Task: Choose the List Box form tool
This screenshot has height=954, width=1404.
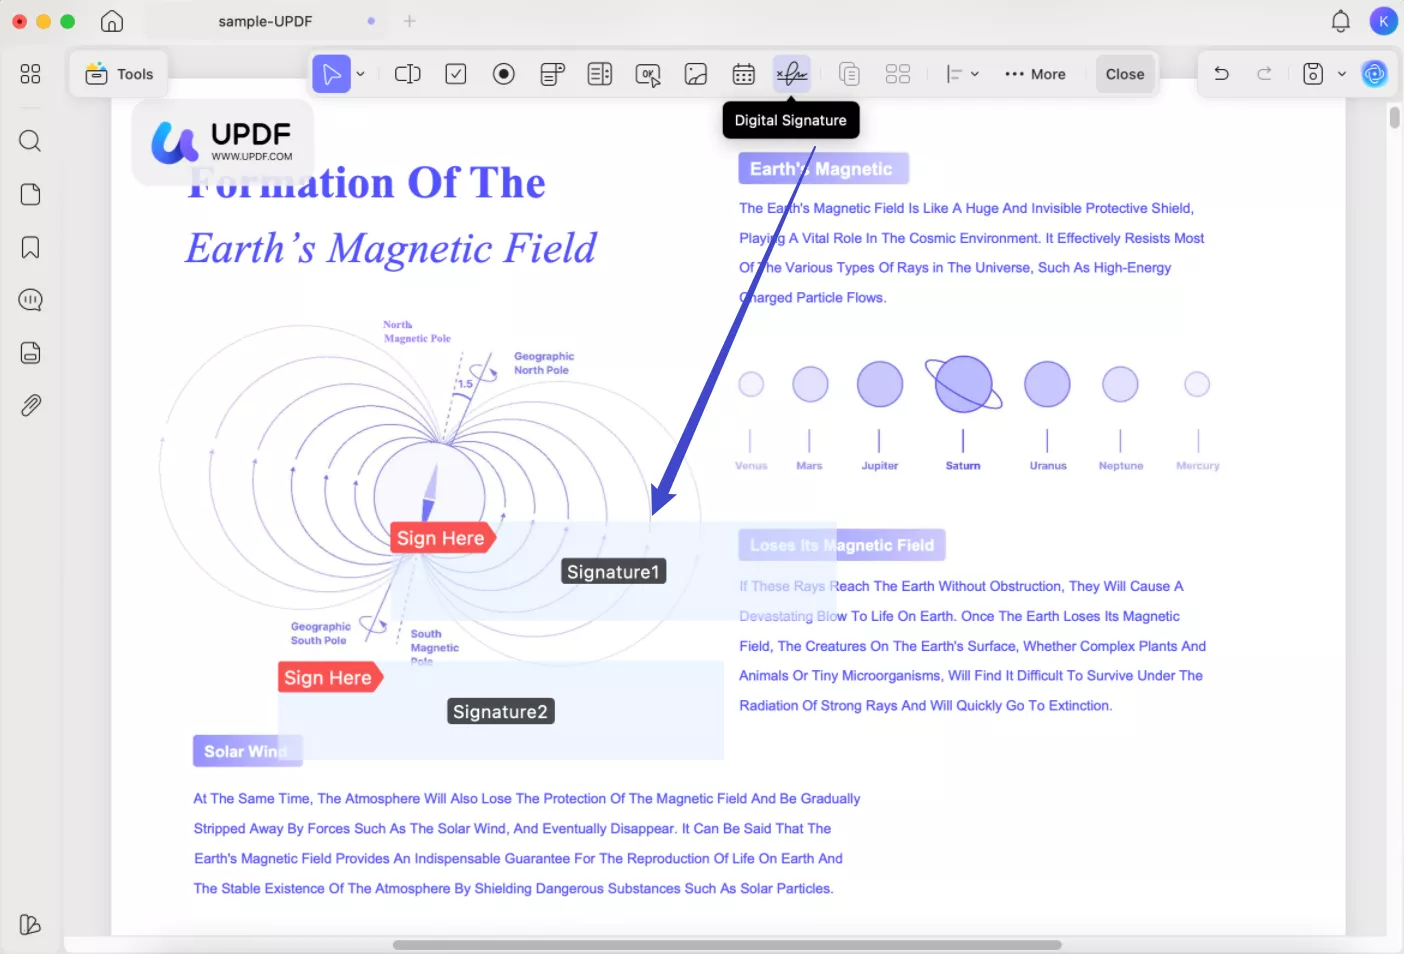Action: click(600, 74)
